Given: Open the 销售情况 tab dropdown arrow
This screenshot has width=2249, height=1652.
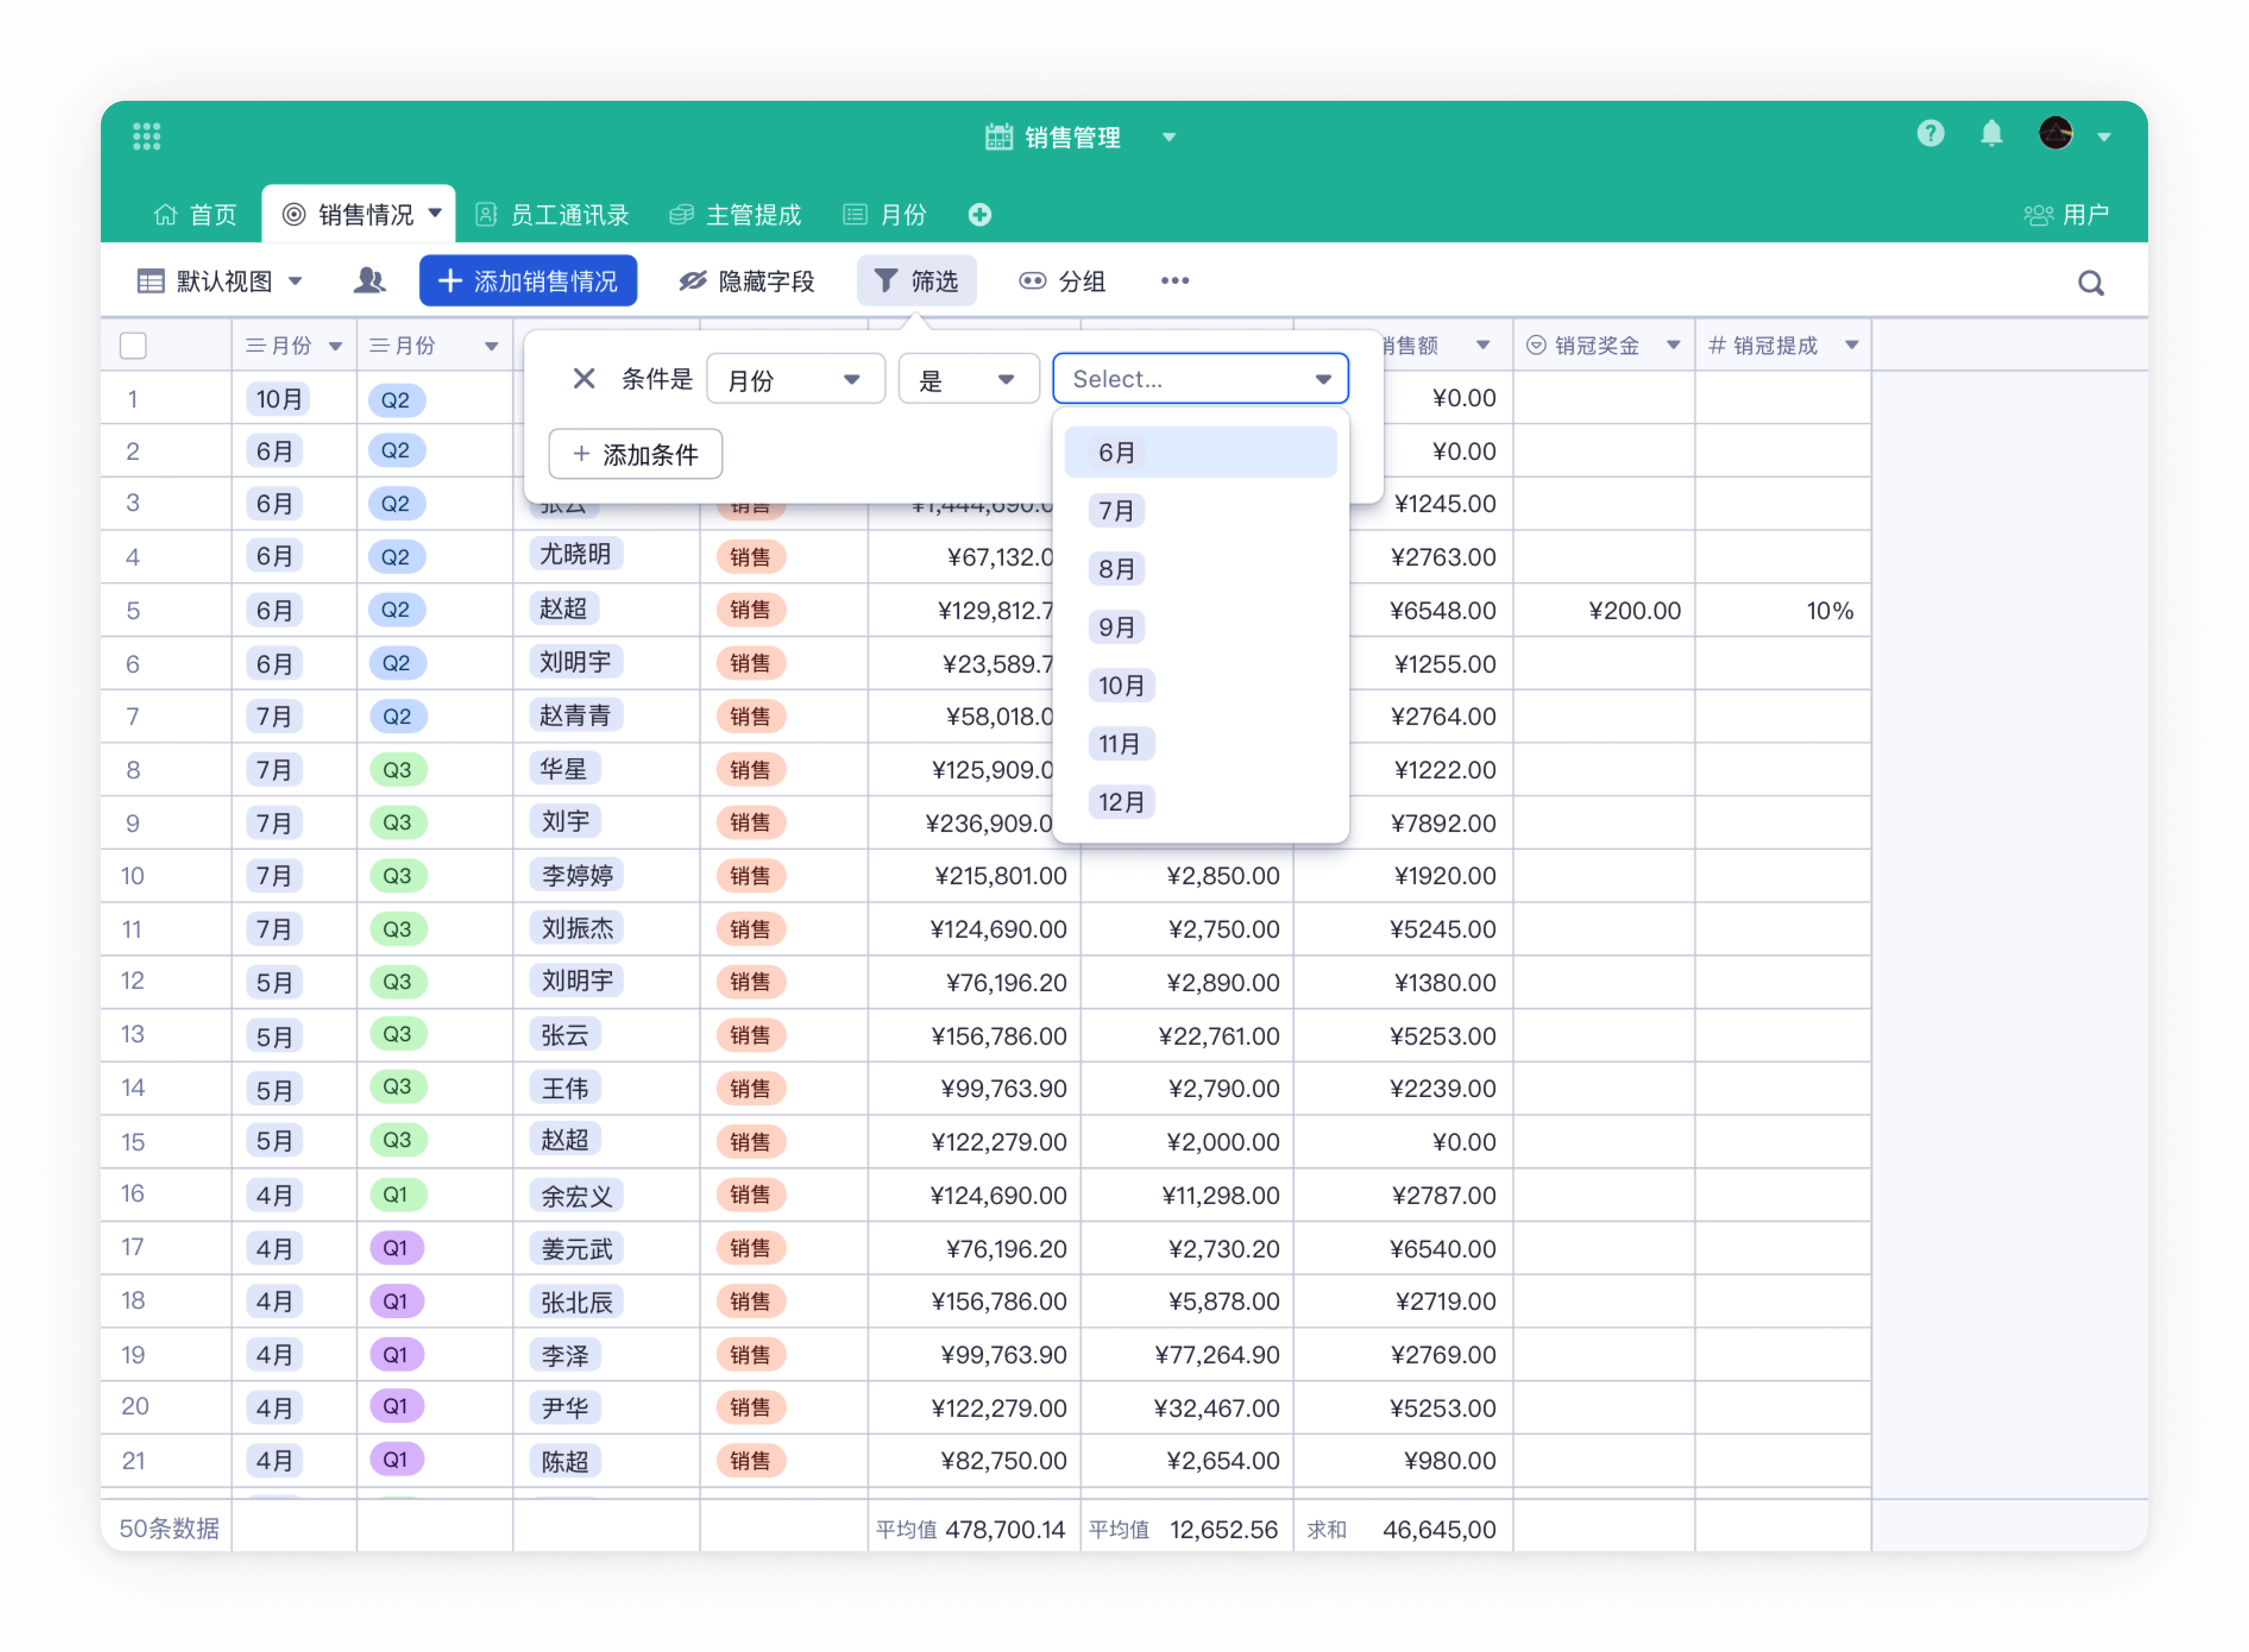Looking at the screenshot, I should [x=435, y=213].
